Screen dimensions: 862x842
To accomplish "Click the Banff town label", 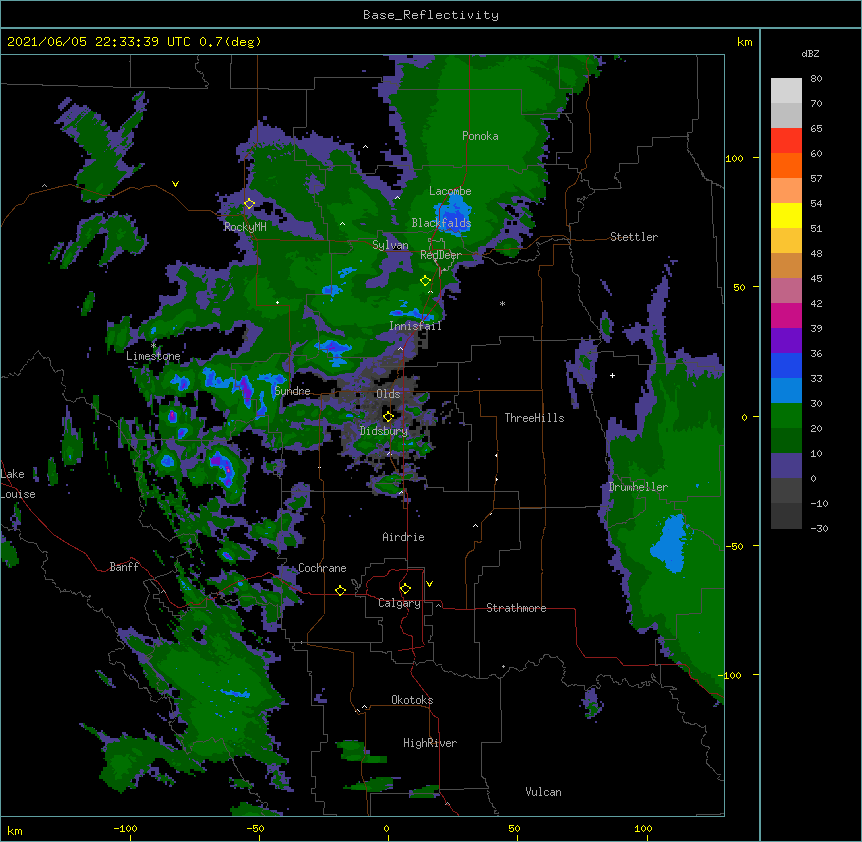I will [124, 567].
